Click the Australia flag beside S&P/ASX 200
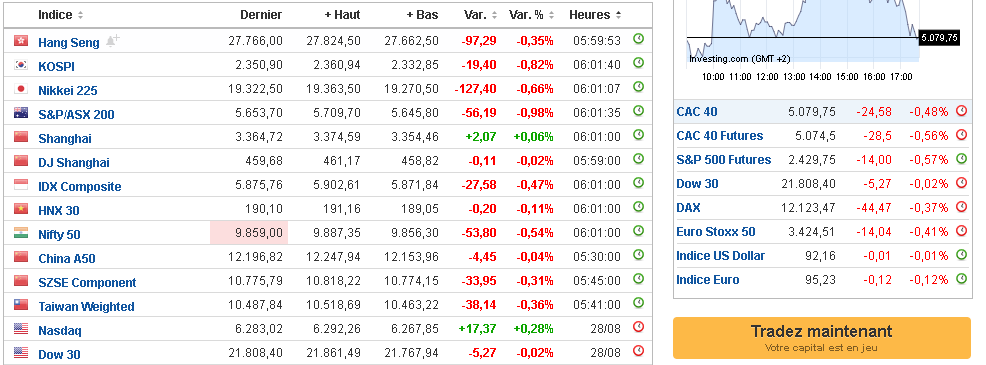Screen dimensions: 986x365 pyautogui.click(x=21, y=113)
